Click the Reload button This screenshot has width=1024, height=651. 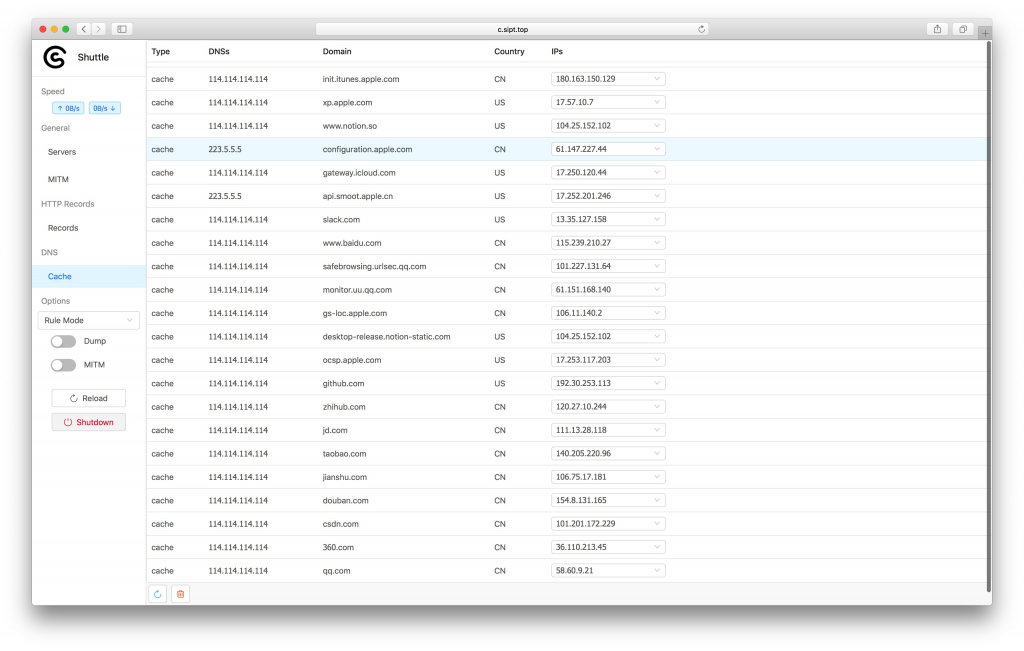[x=89, y=398]
